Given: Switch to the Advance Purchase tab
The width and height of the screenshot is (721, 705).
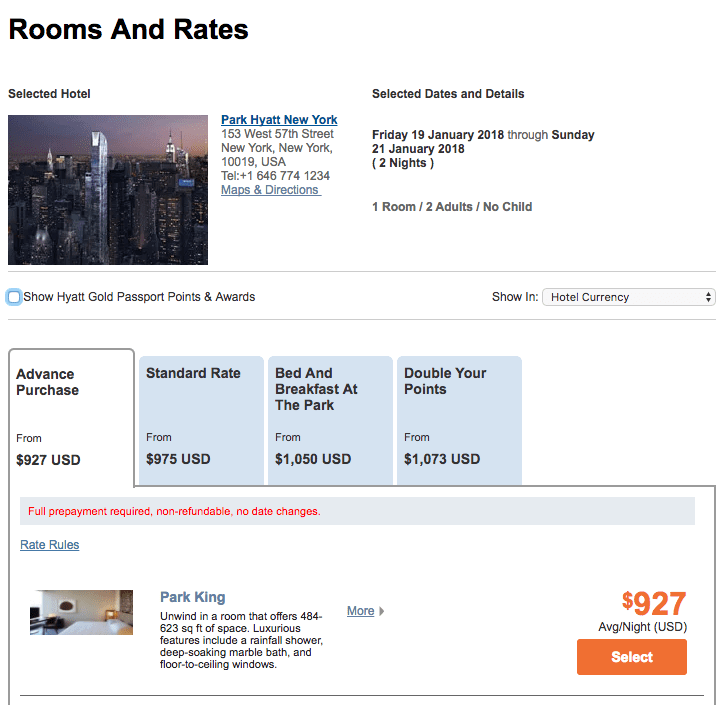Looking at the screenshot, I should (x=71, y=418).
